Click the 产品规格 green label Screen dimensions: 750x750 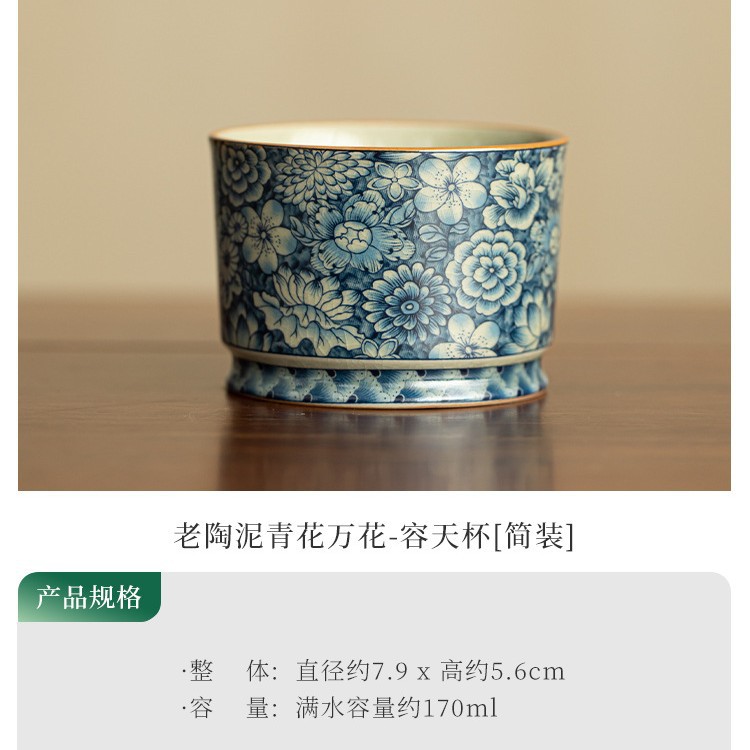89,596
